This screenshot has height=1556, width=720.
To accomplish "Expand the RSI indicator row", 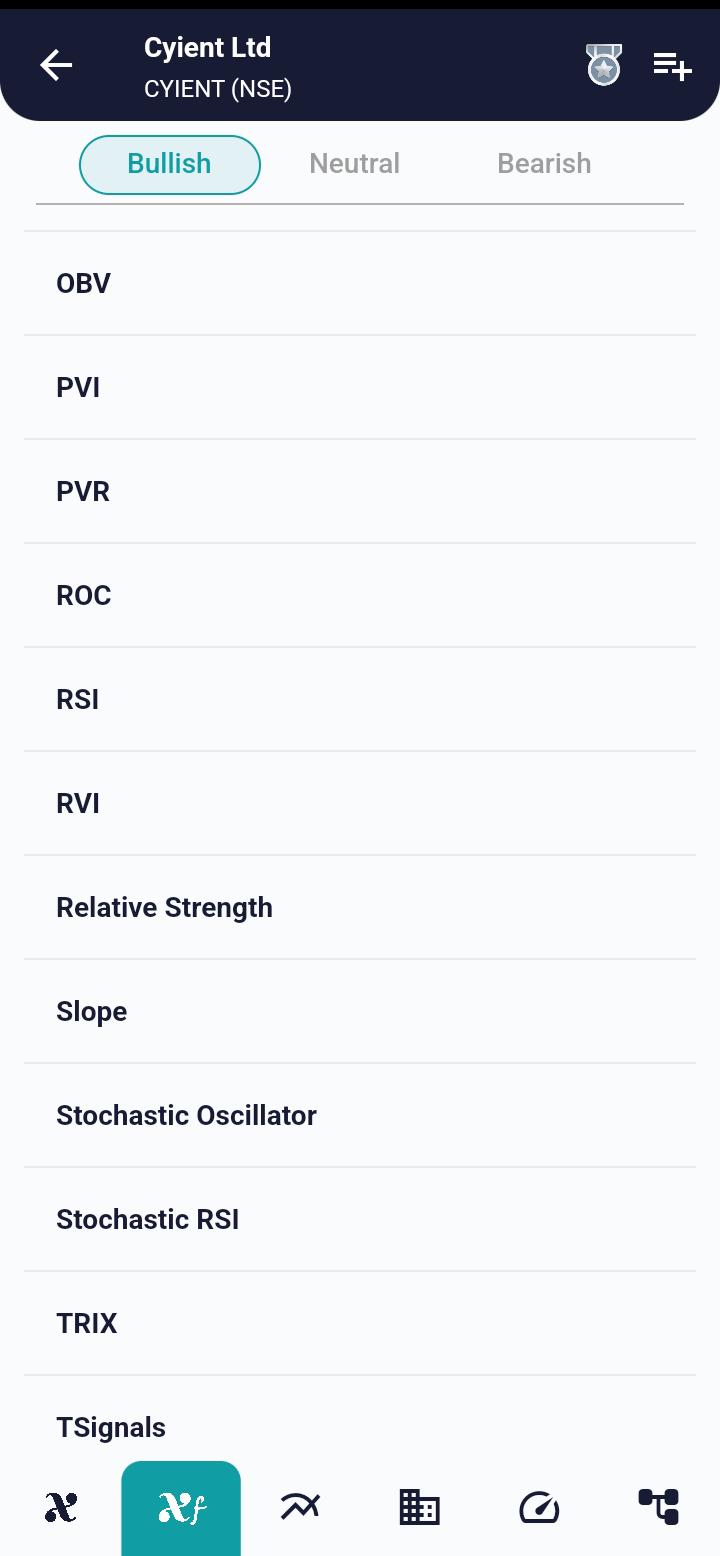I will click(360, 699).
